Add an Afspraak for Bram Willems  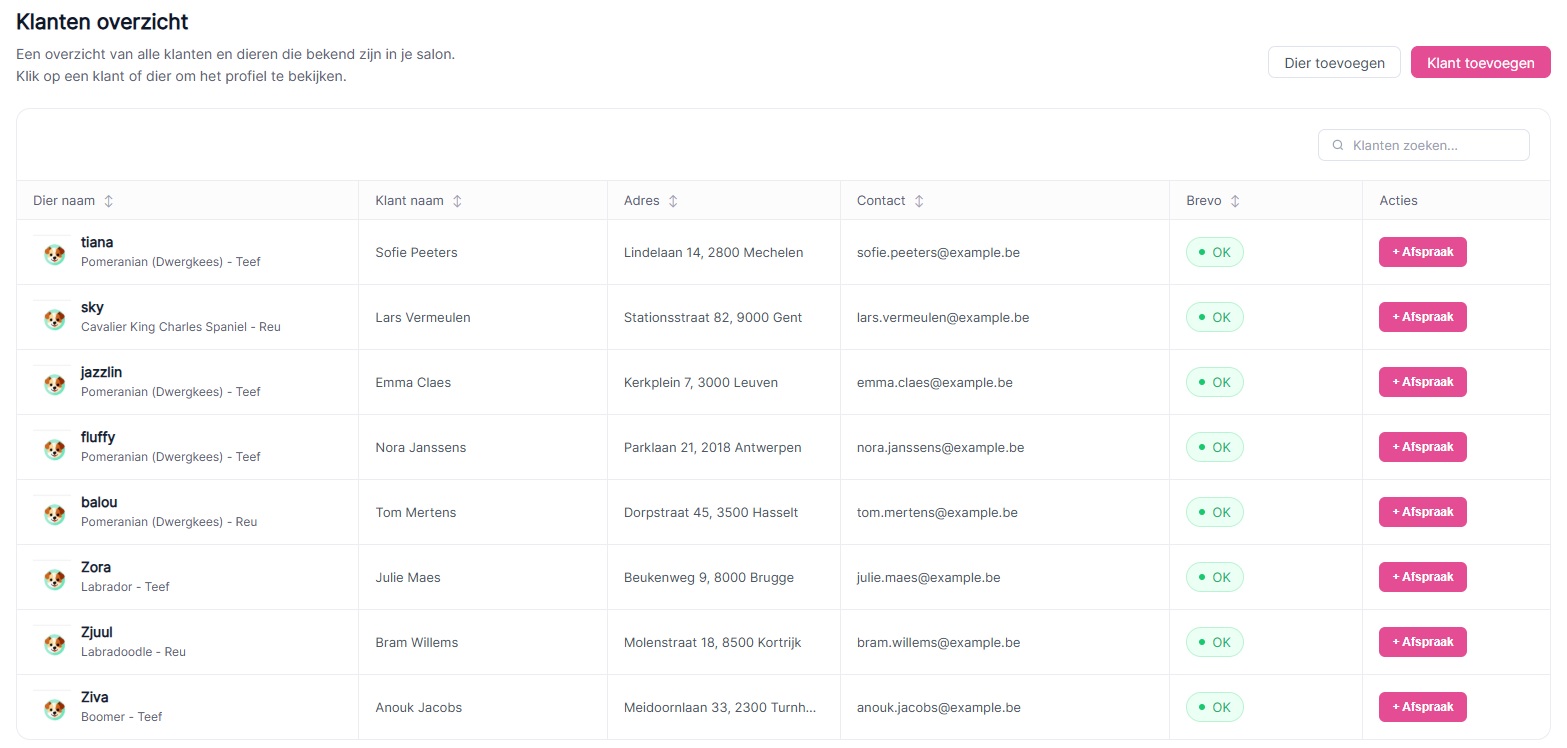tap(1422, 642)
